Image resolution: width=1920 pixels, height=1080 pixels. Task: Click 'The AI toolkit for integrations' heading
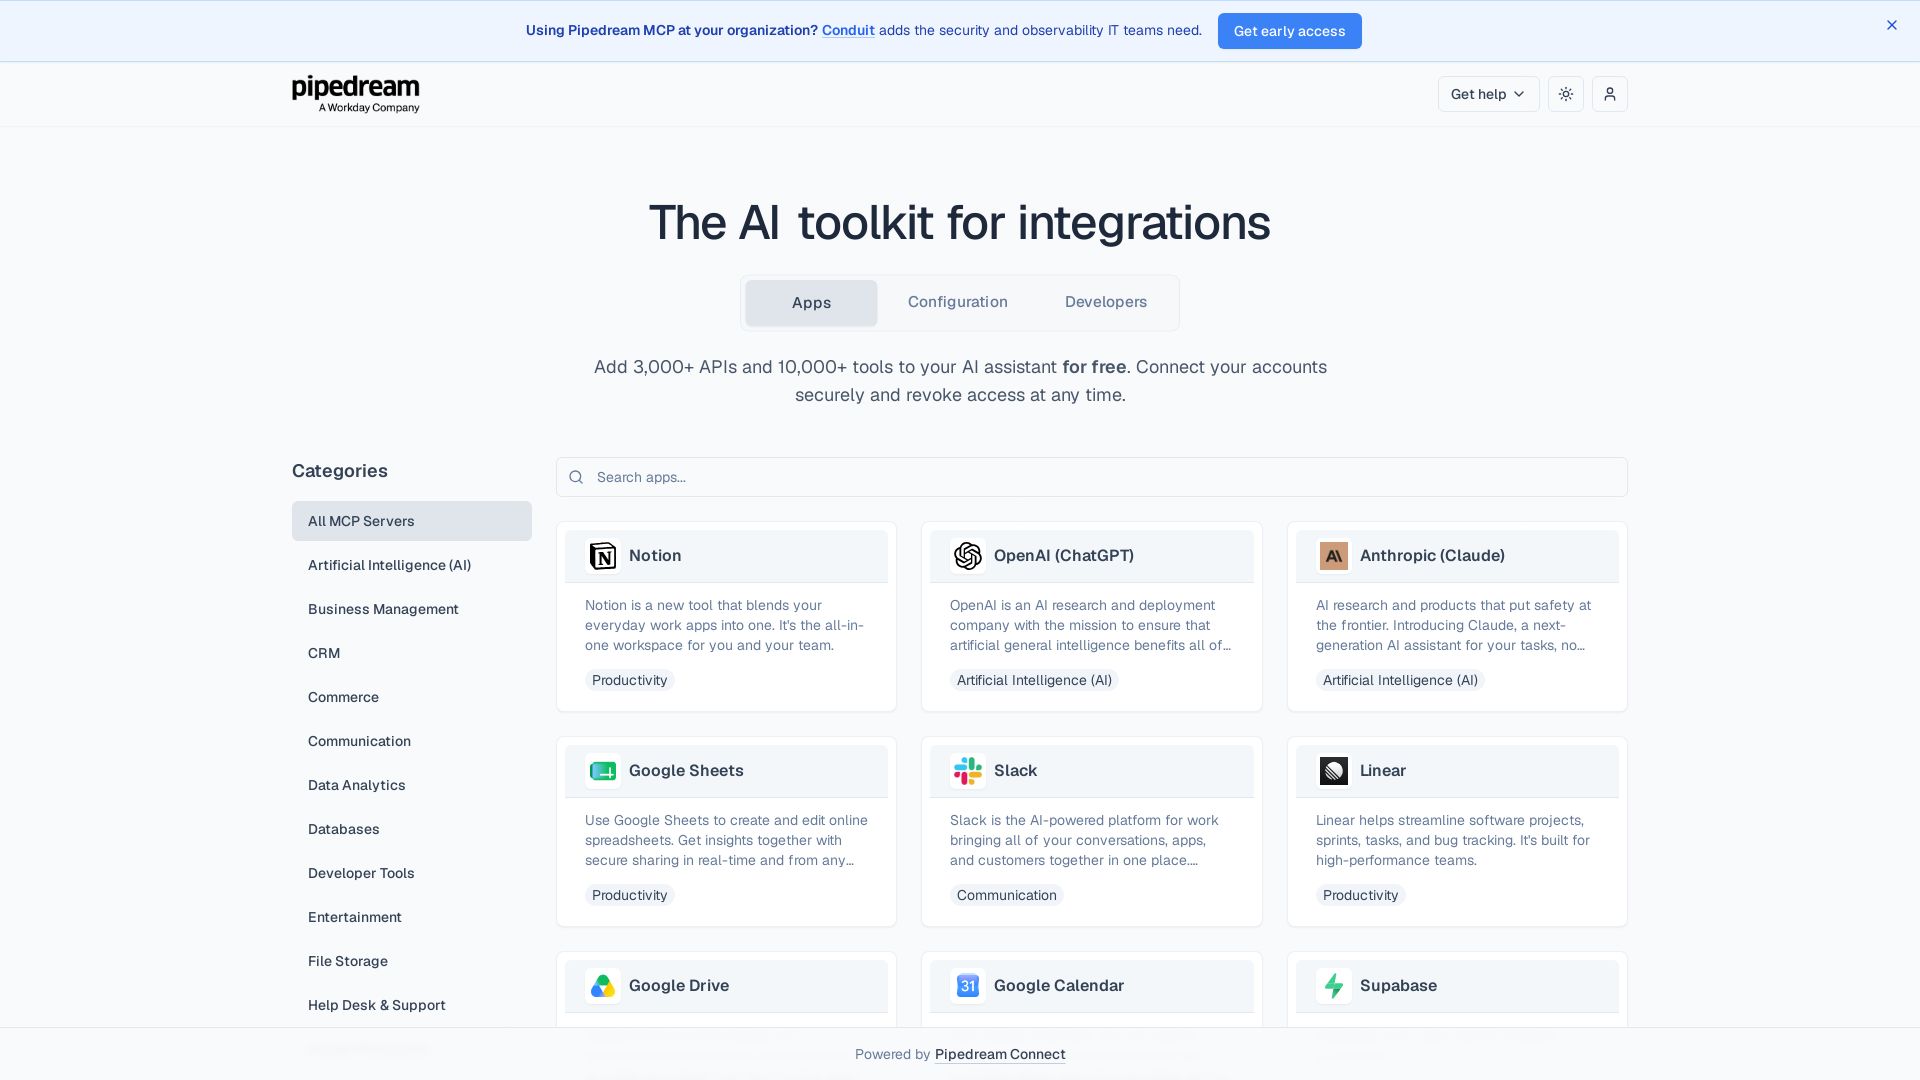(960, 222)
